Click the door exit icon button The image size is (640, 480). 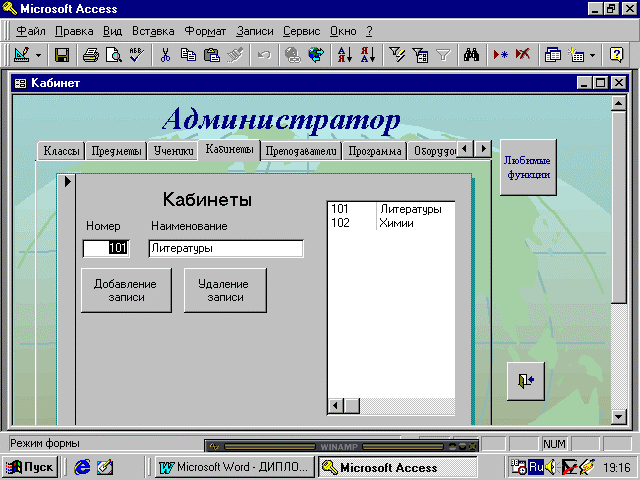pos(526,380)
